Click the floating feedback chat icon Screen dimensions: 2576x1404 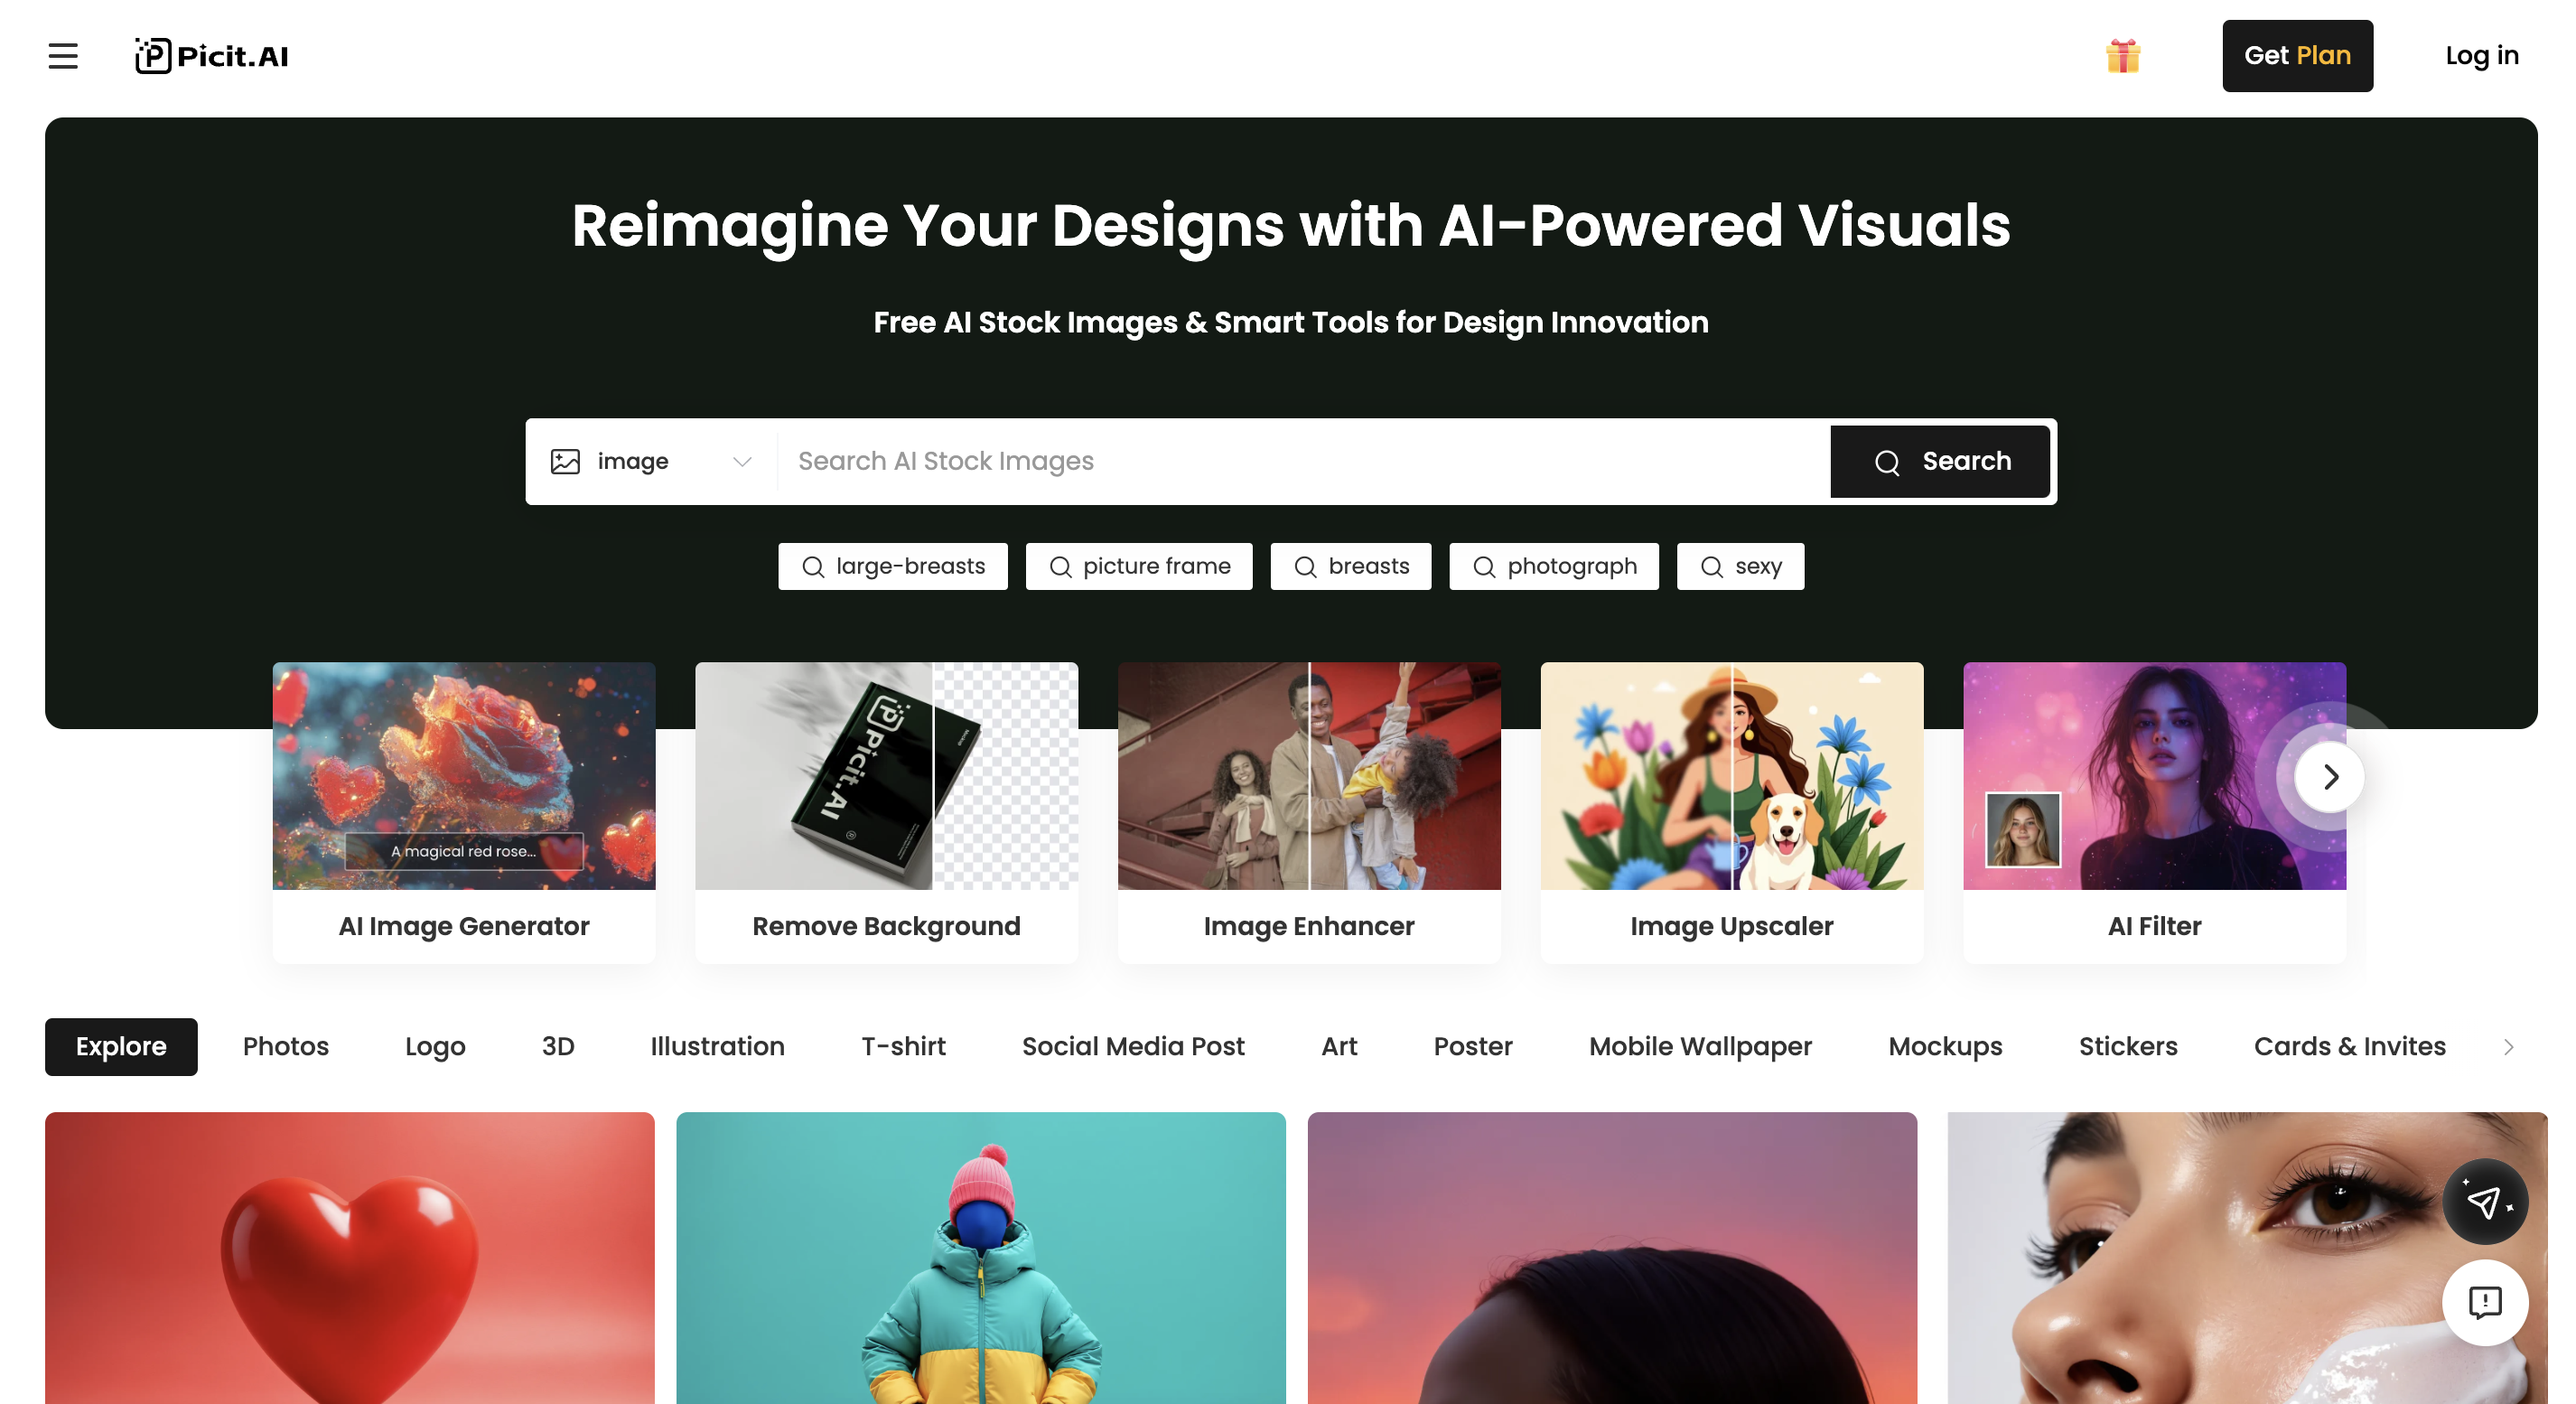(x=2485, y=1303)
